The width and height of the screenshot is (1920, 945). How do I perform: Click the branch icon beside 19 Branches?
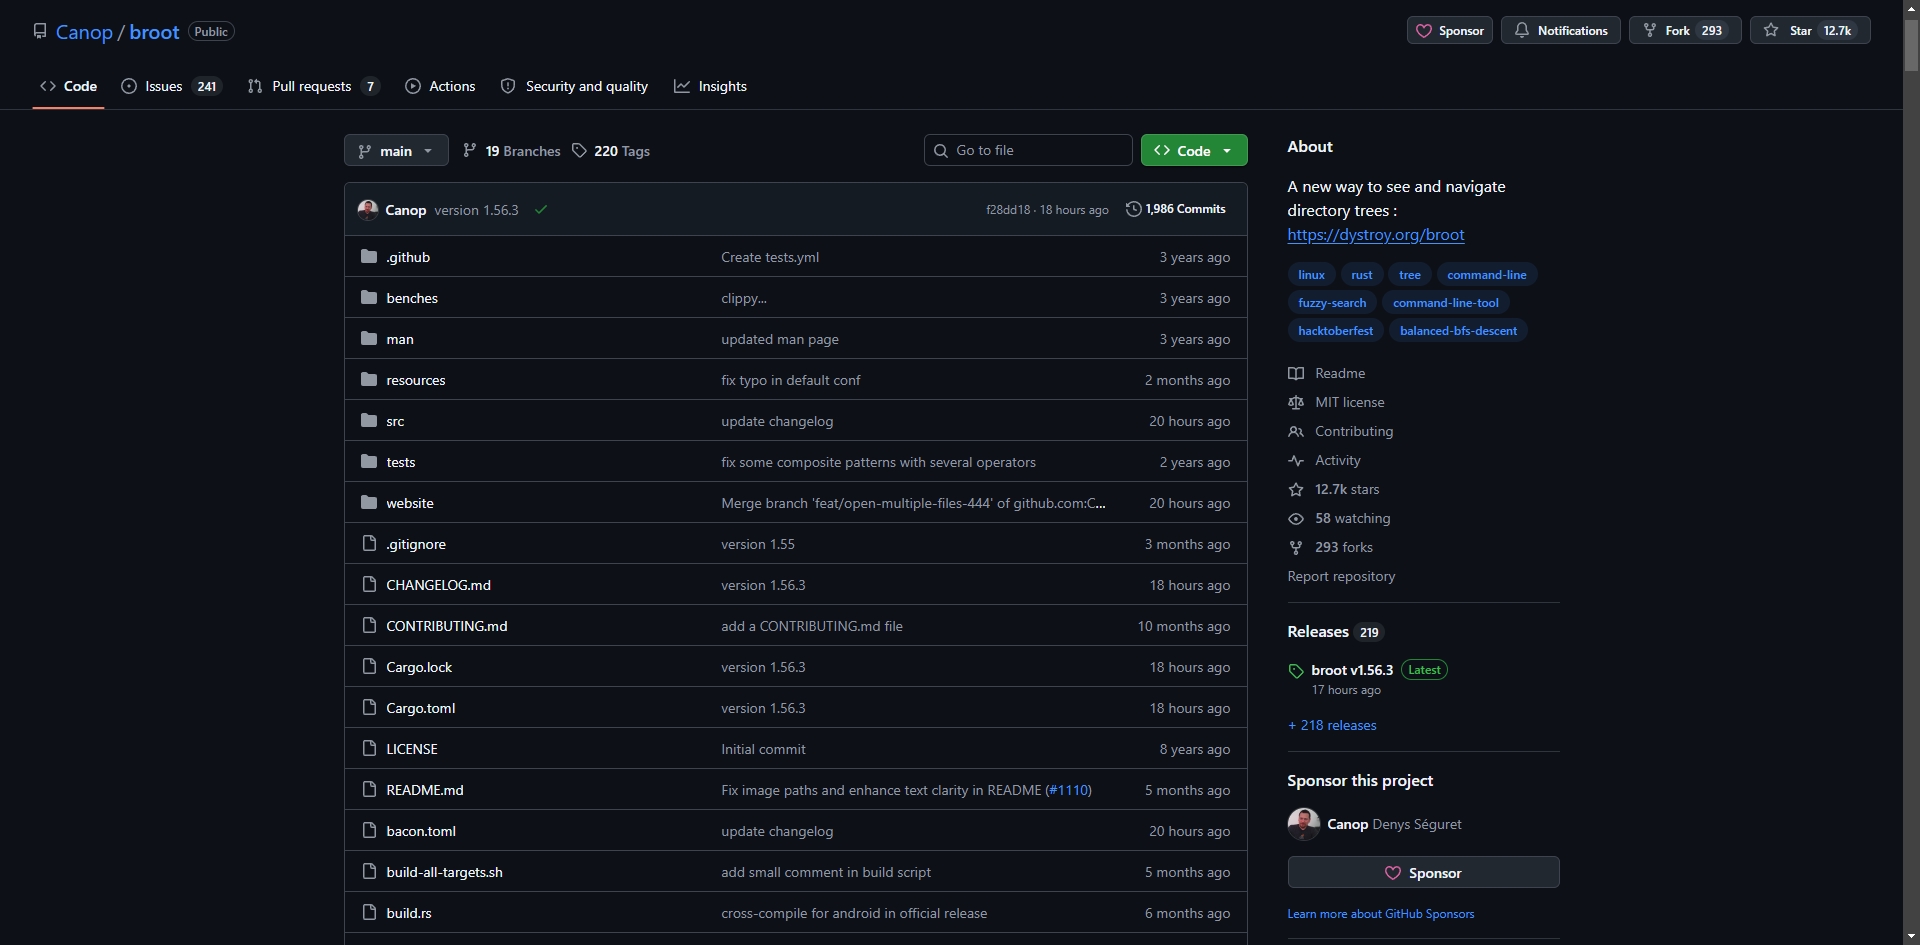[x=469, y=150]
